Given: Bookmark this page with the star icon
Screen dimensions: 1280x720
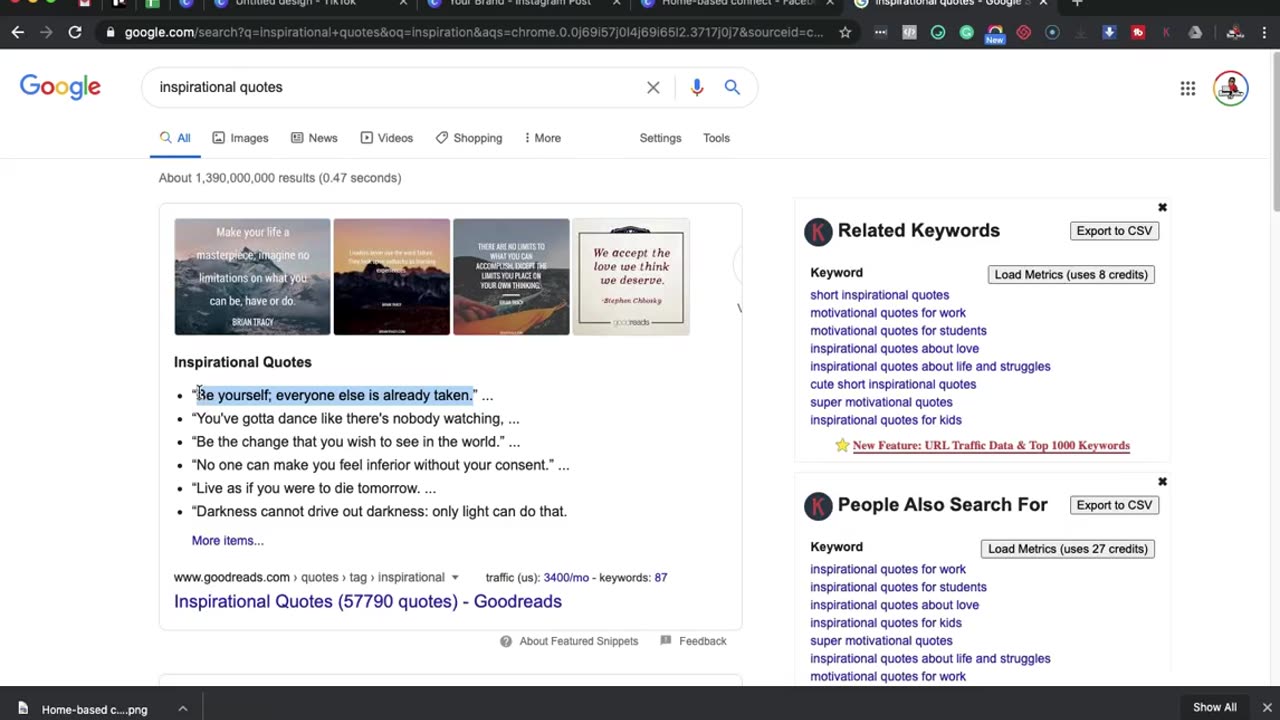Looking at the screenshot, I should (845, 32).
